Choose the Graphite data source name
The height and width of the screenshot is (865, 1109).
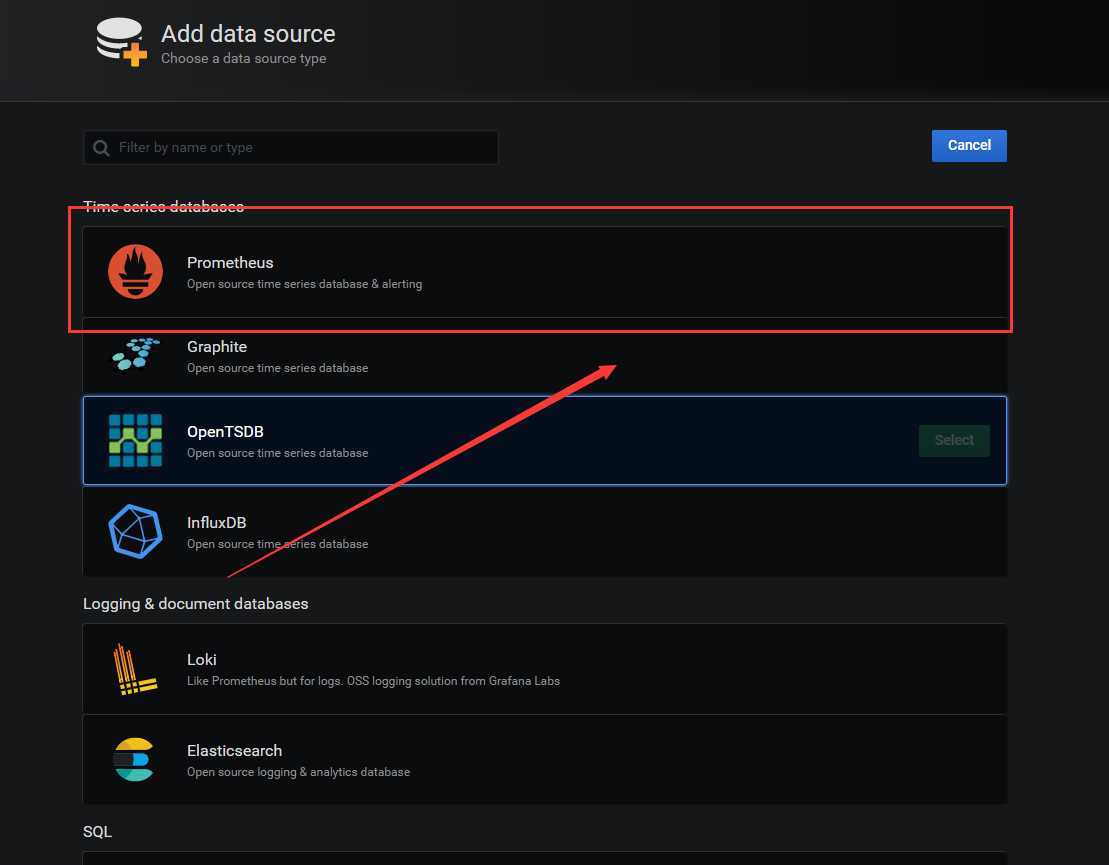[217, 347]
